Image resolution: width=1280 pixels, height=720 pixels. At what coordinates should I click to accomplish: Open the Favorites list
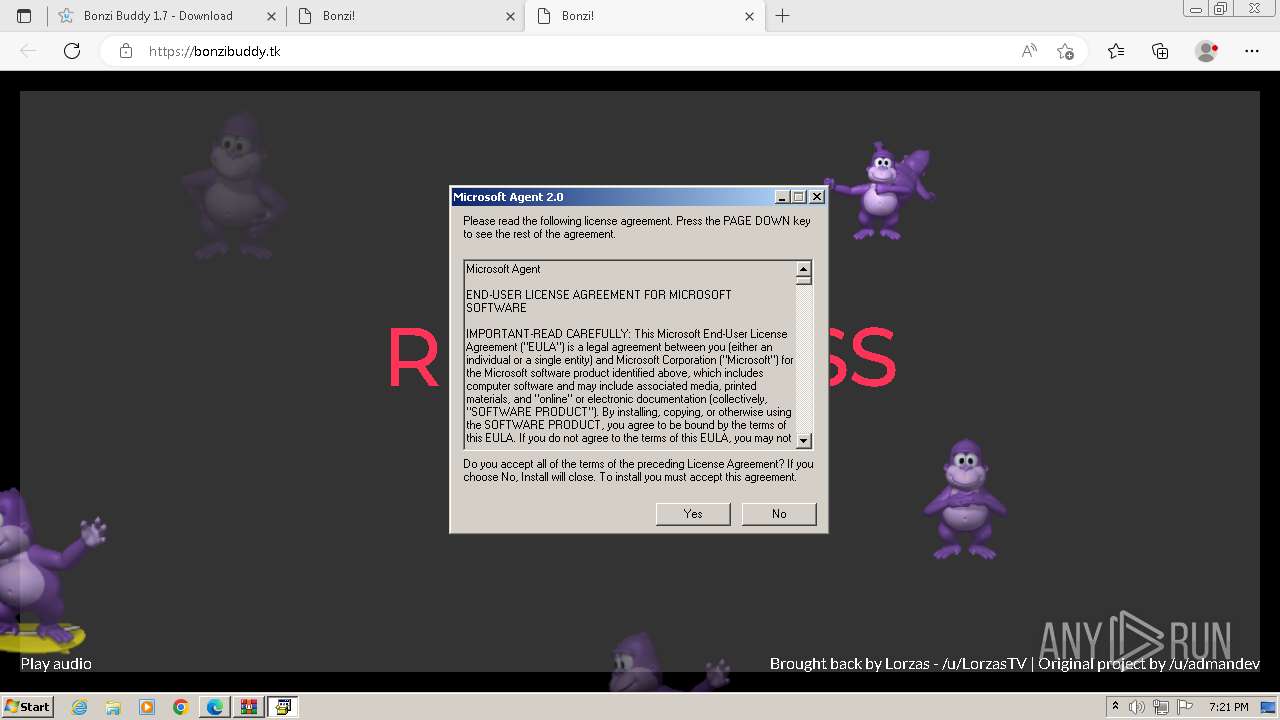click(x=1116, y=51)
